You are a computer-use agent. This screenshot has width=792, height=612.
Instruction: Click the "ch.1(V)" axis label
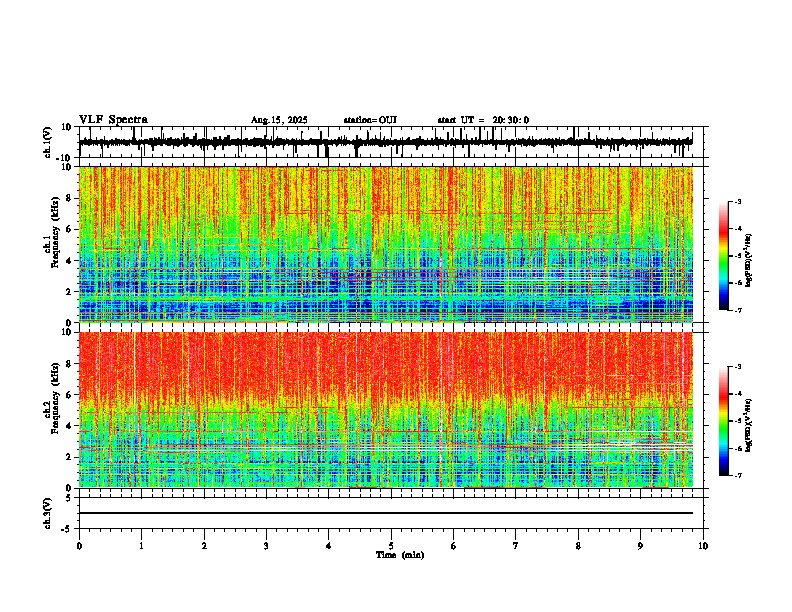click(48, 142)
